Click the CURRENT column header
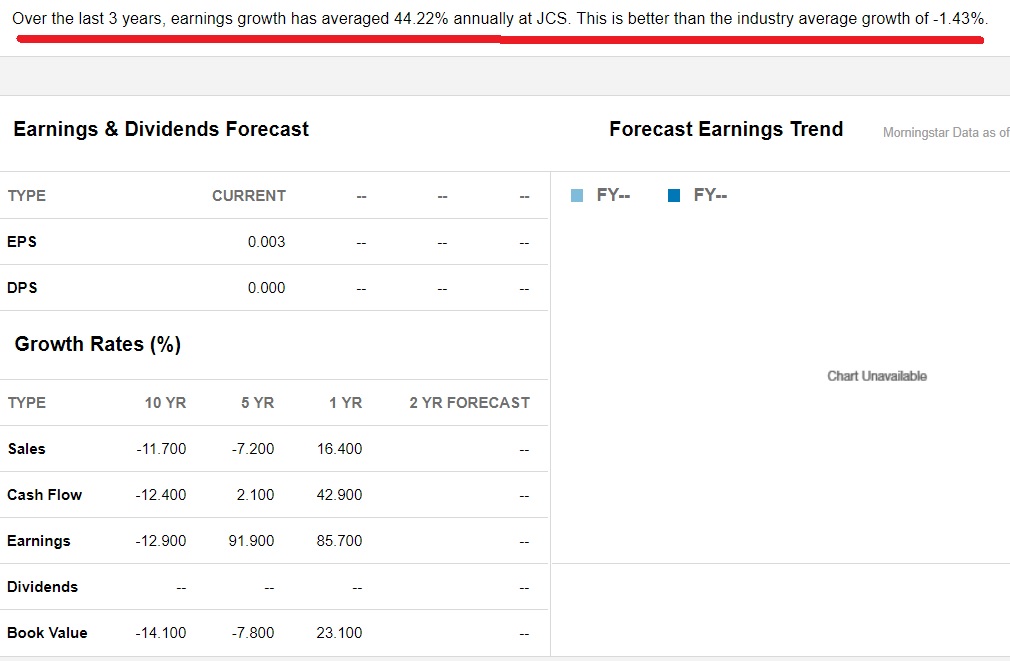The image size is (1010, 661). tap(249, 196)
